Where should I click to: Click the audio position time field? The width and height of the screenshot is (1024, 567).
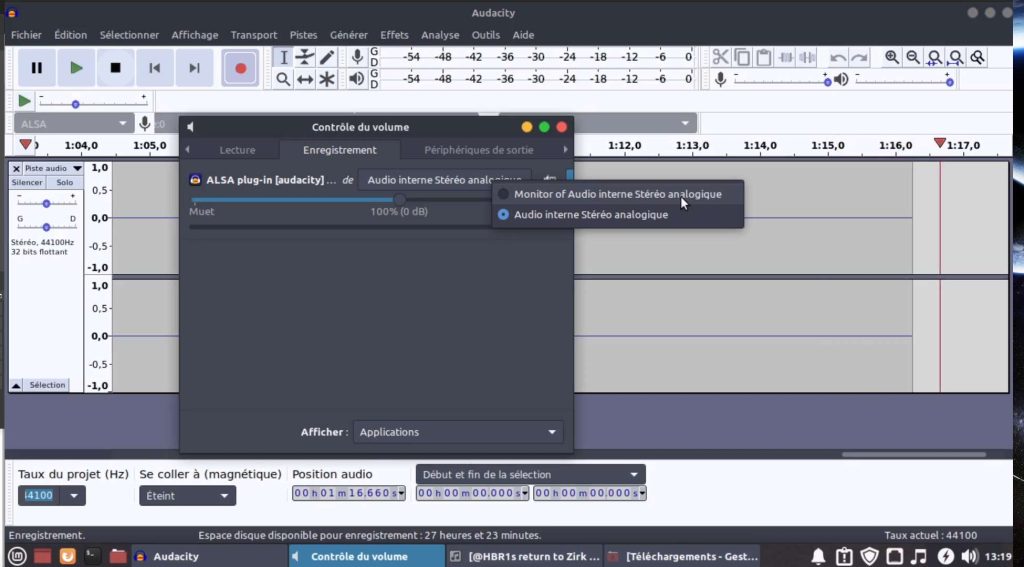pyautogui.click(x=349, y=493)
